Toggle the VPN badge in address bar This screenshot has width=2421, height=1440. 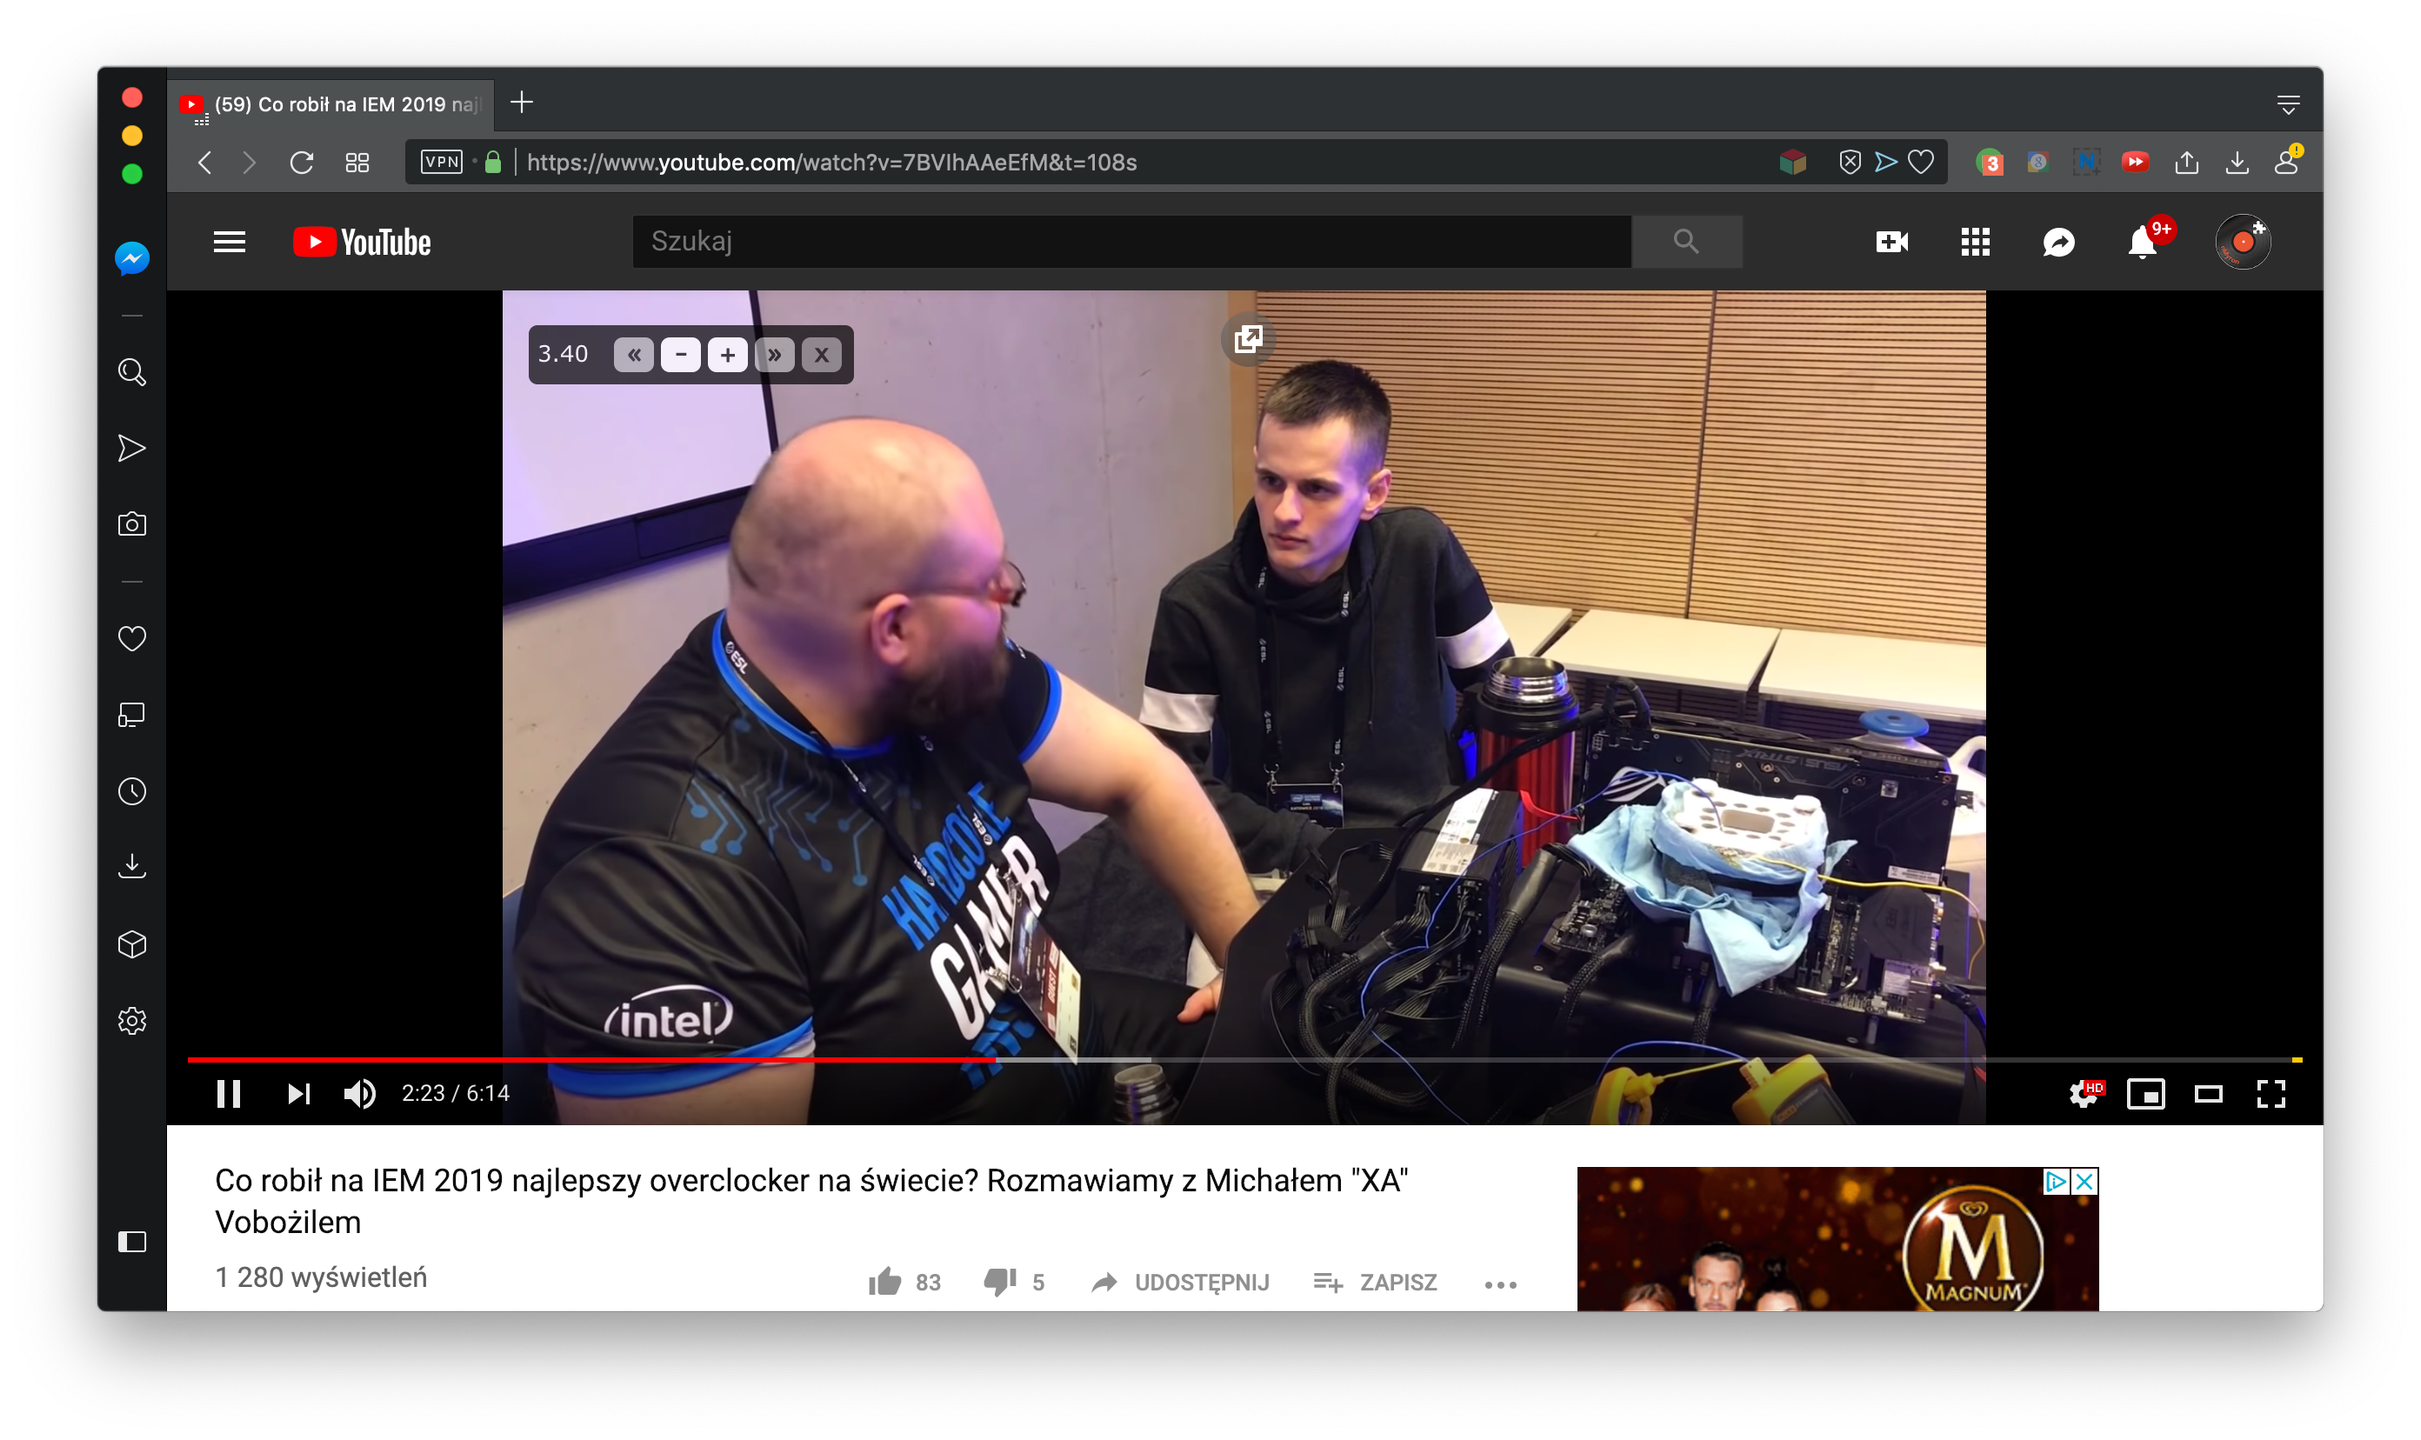point(441,162)
